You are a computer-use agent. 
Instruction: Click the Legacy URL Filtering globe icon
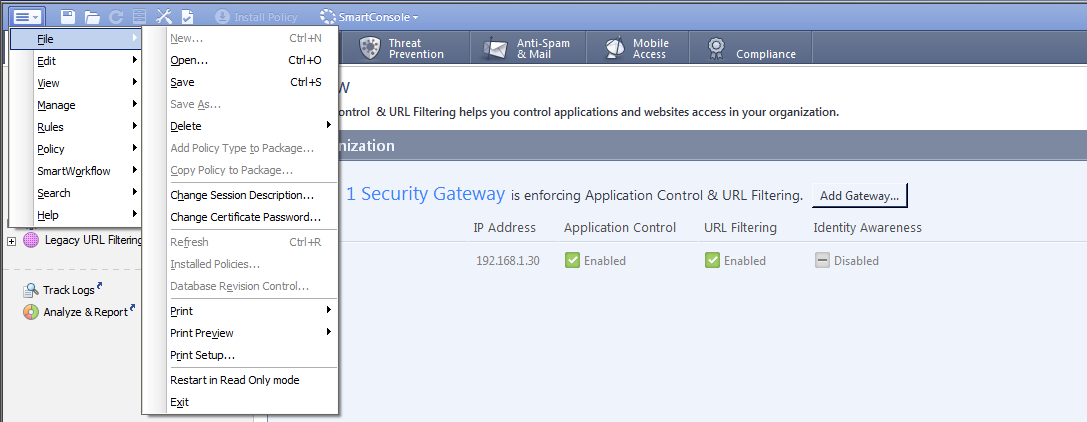pos(31,240)
